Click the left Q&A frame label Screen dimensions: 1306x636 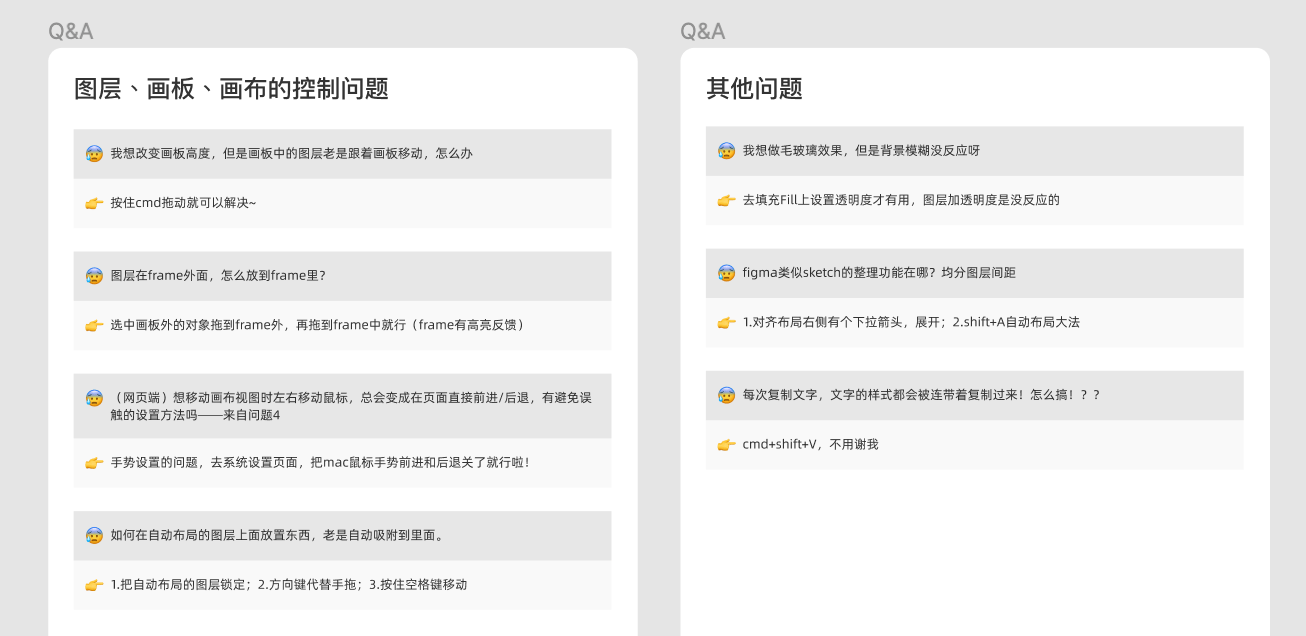[71, 31]
